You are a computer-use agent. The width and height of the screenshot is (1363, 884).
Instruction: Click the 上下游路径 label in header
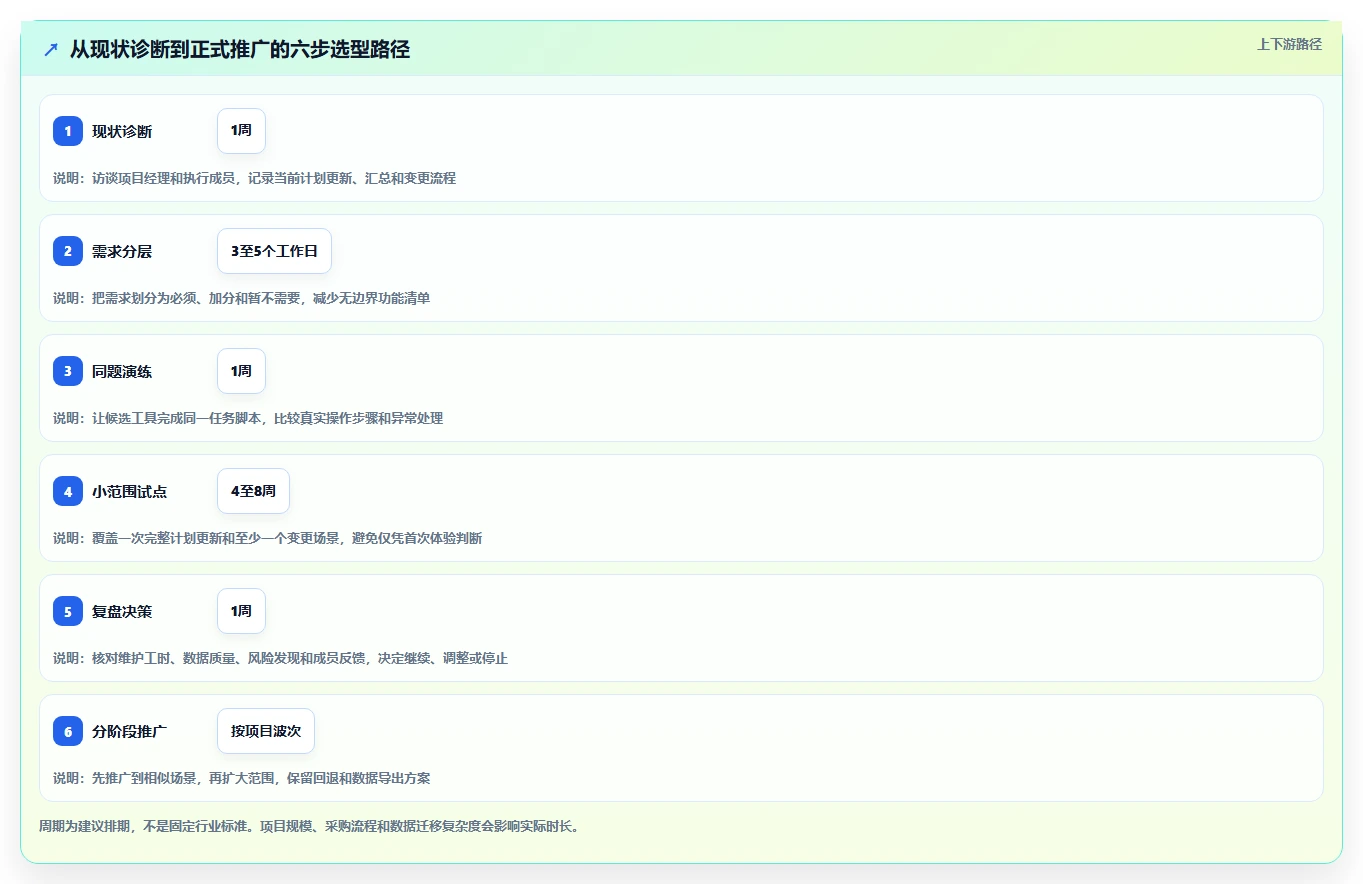tap(1289, 44)
